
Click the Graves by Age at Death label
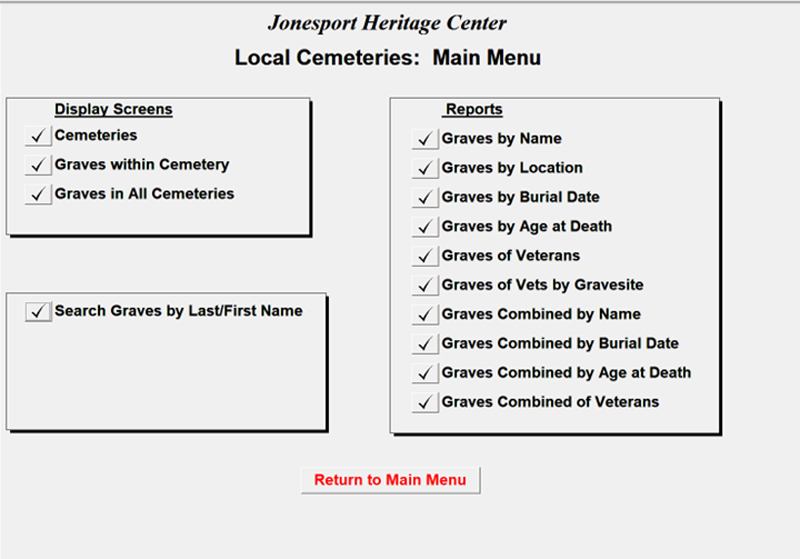tap(527, 226)
